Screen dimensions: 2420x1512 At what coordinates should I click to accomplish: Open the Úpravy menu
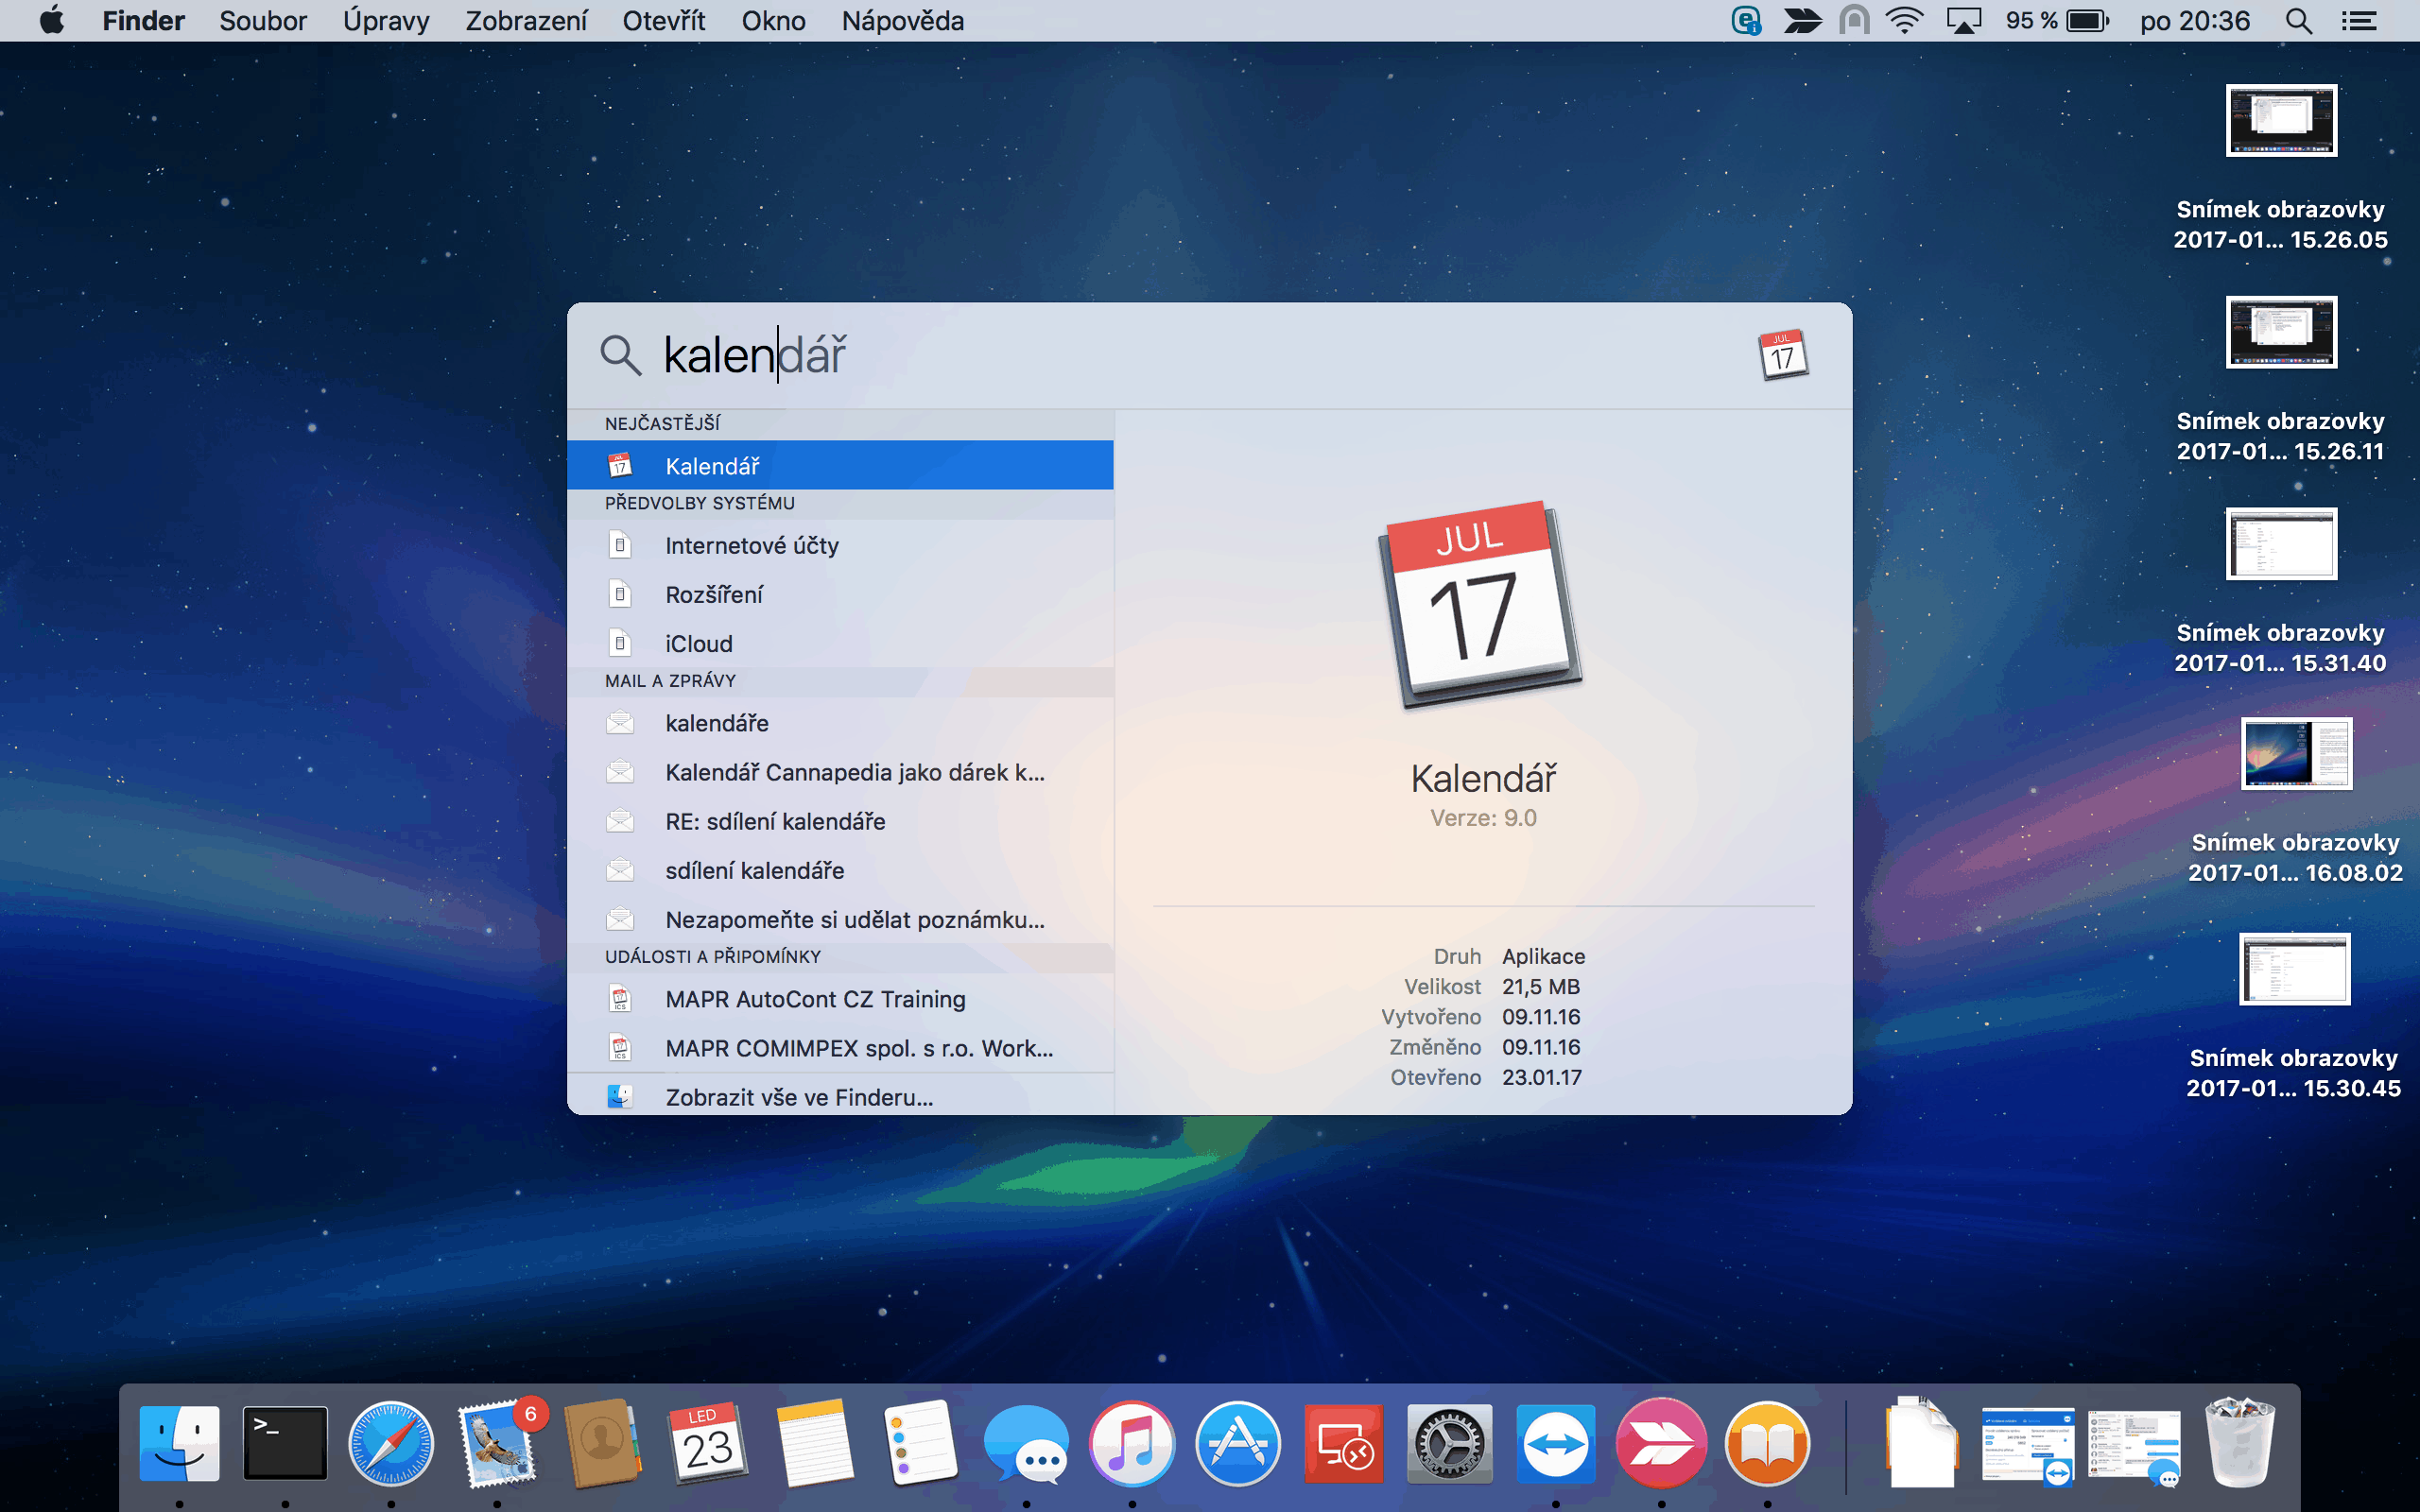tap(386, 21)
